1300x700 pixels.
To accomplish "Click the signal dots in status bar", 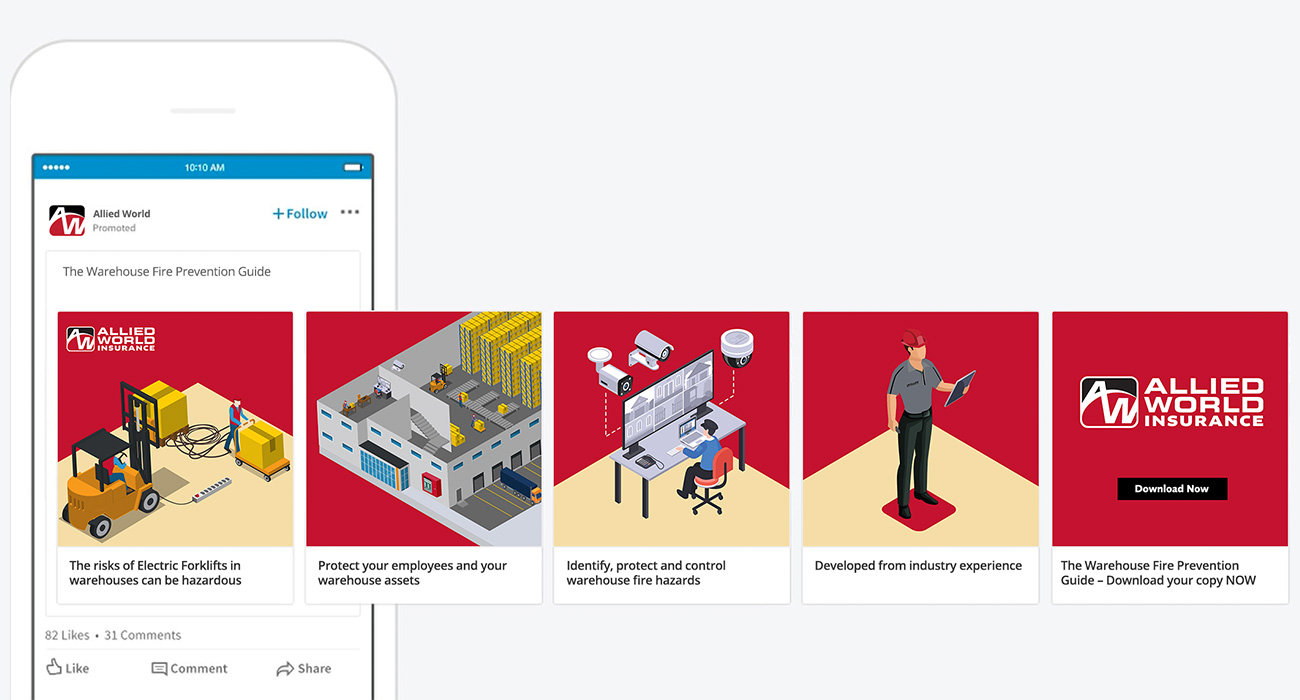I will point(56,167).
